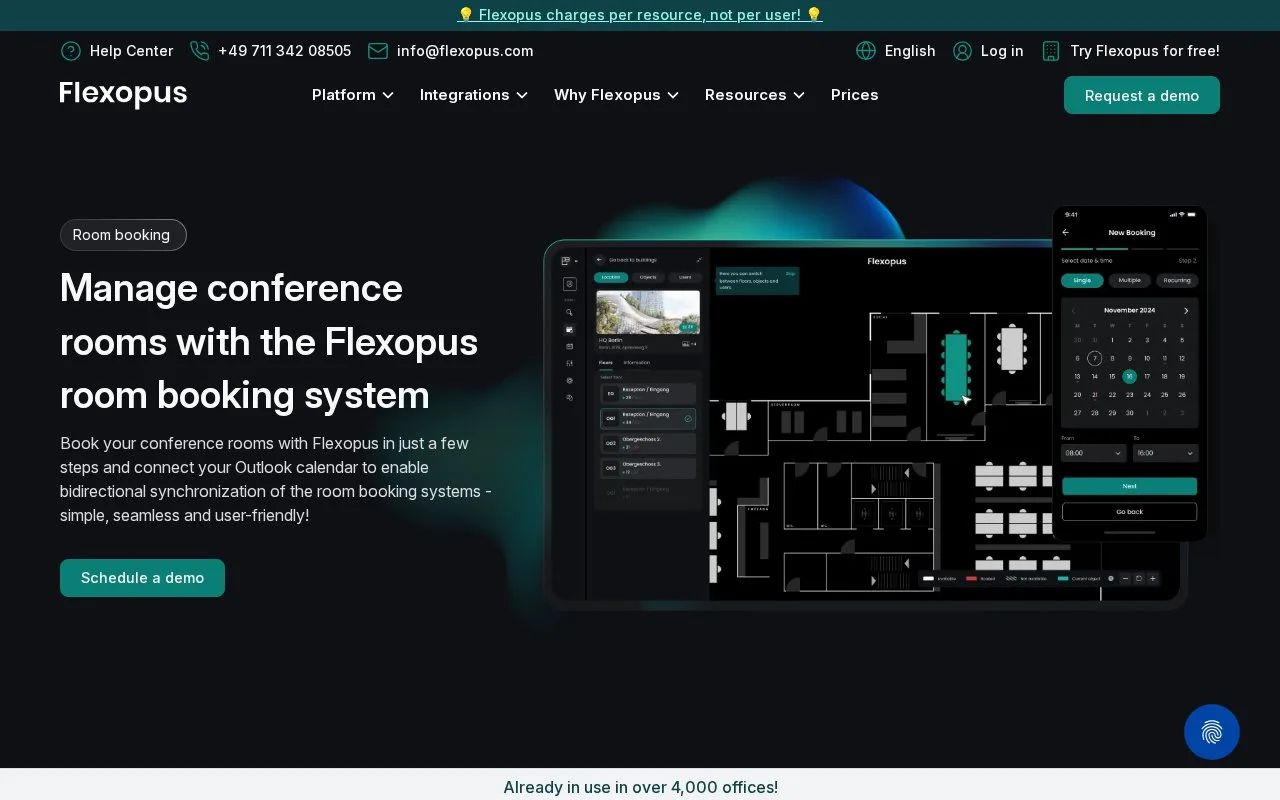Open the Integrations menu item
Image resolution: width=1280 pixels, height=800 pixels.
click(465, 95)
